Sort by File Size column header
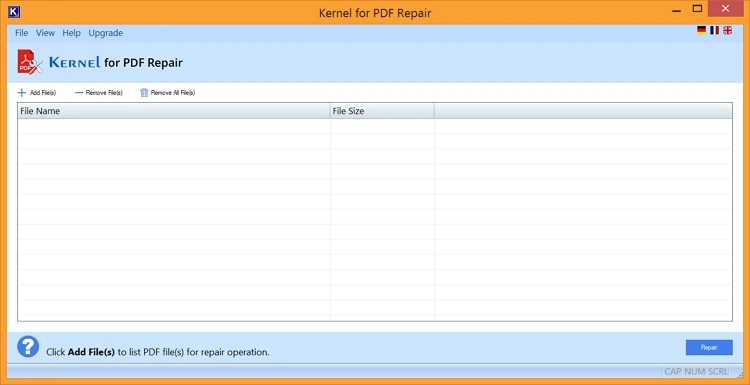Screen dimensions: 750x385 [x=382, y=111]
